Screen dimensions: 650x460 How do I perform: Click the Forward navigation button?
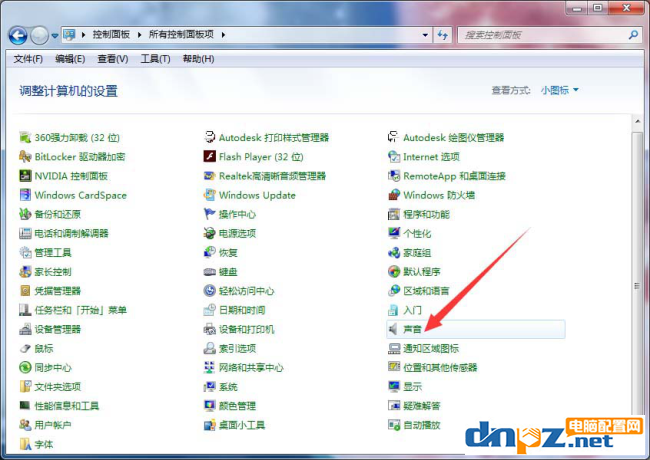[x=40, y=36]
